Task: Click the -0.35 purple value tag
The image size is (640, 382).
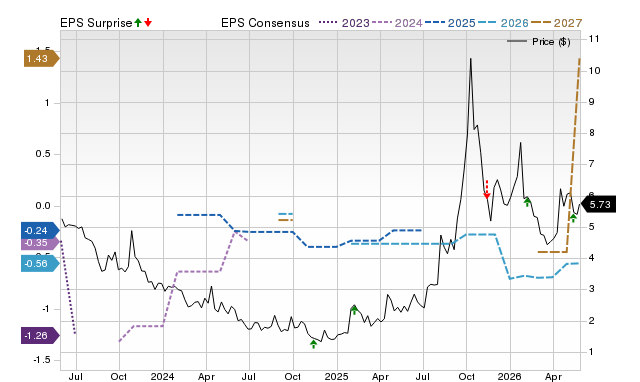Action: pyautogui.click(x=40, y=243)
